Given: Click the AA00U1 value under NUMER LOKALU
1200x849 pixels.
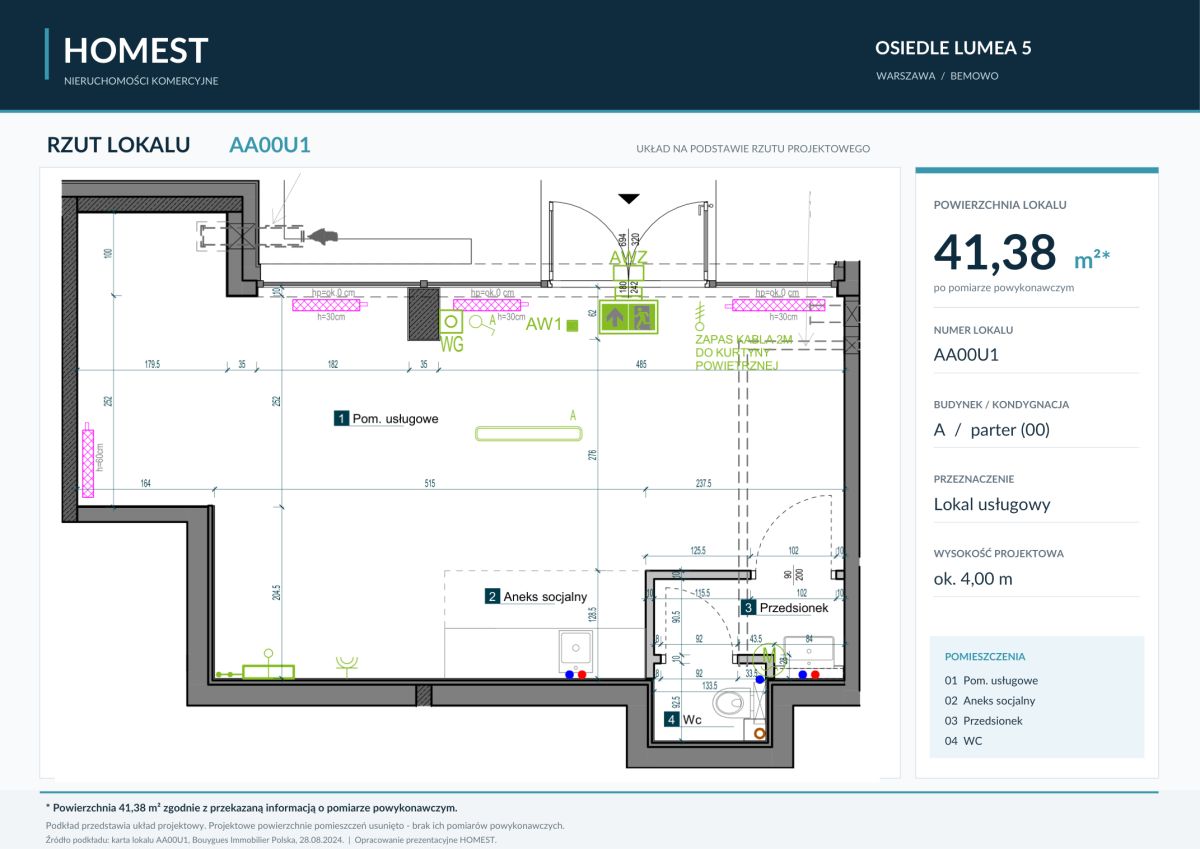Looking at the screenshot, I should (x=966, y=354).
